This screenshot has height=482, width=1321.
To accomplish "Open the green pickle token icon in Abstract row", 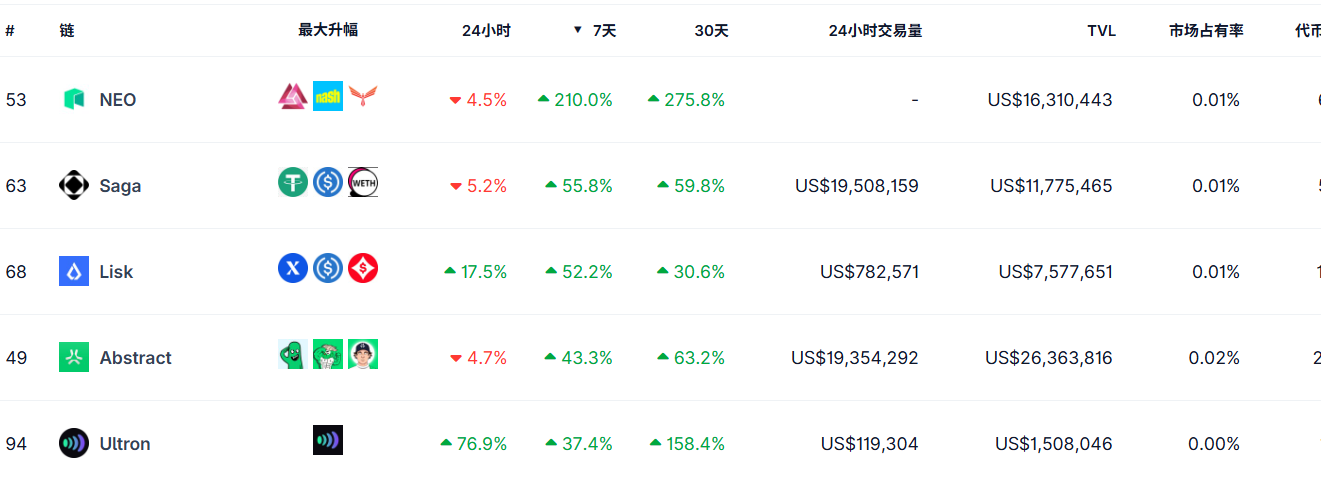I will pos(293,354).
